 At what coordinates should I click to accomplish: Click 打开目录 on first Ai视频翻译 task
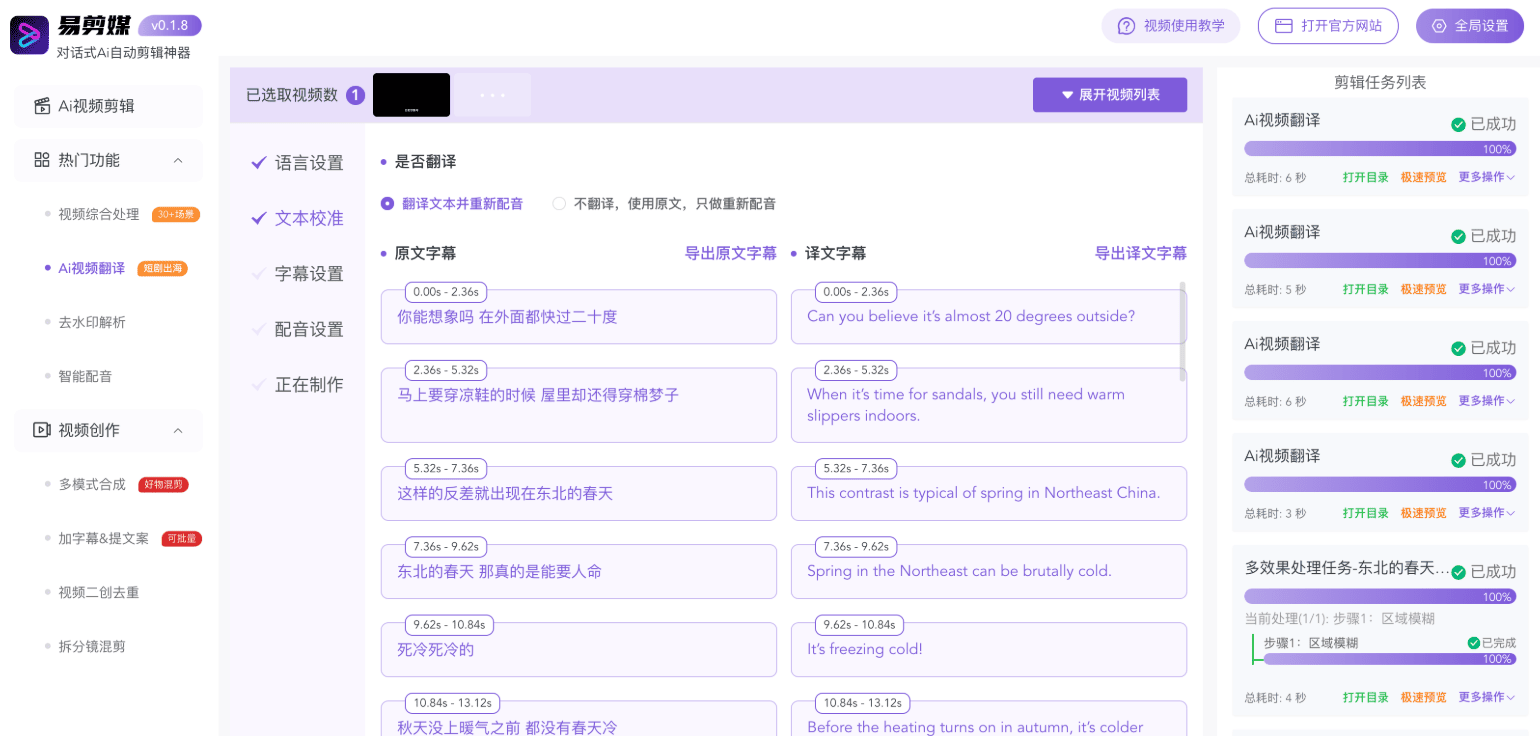click(x=1366, y=177)
